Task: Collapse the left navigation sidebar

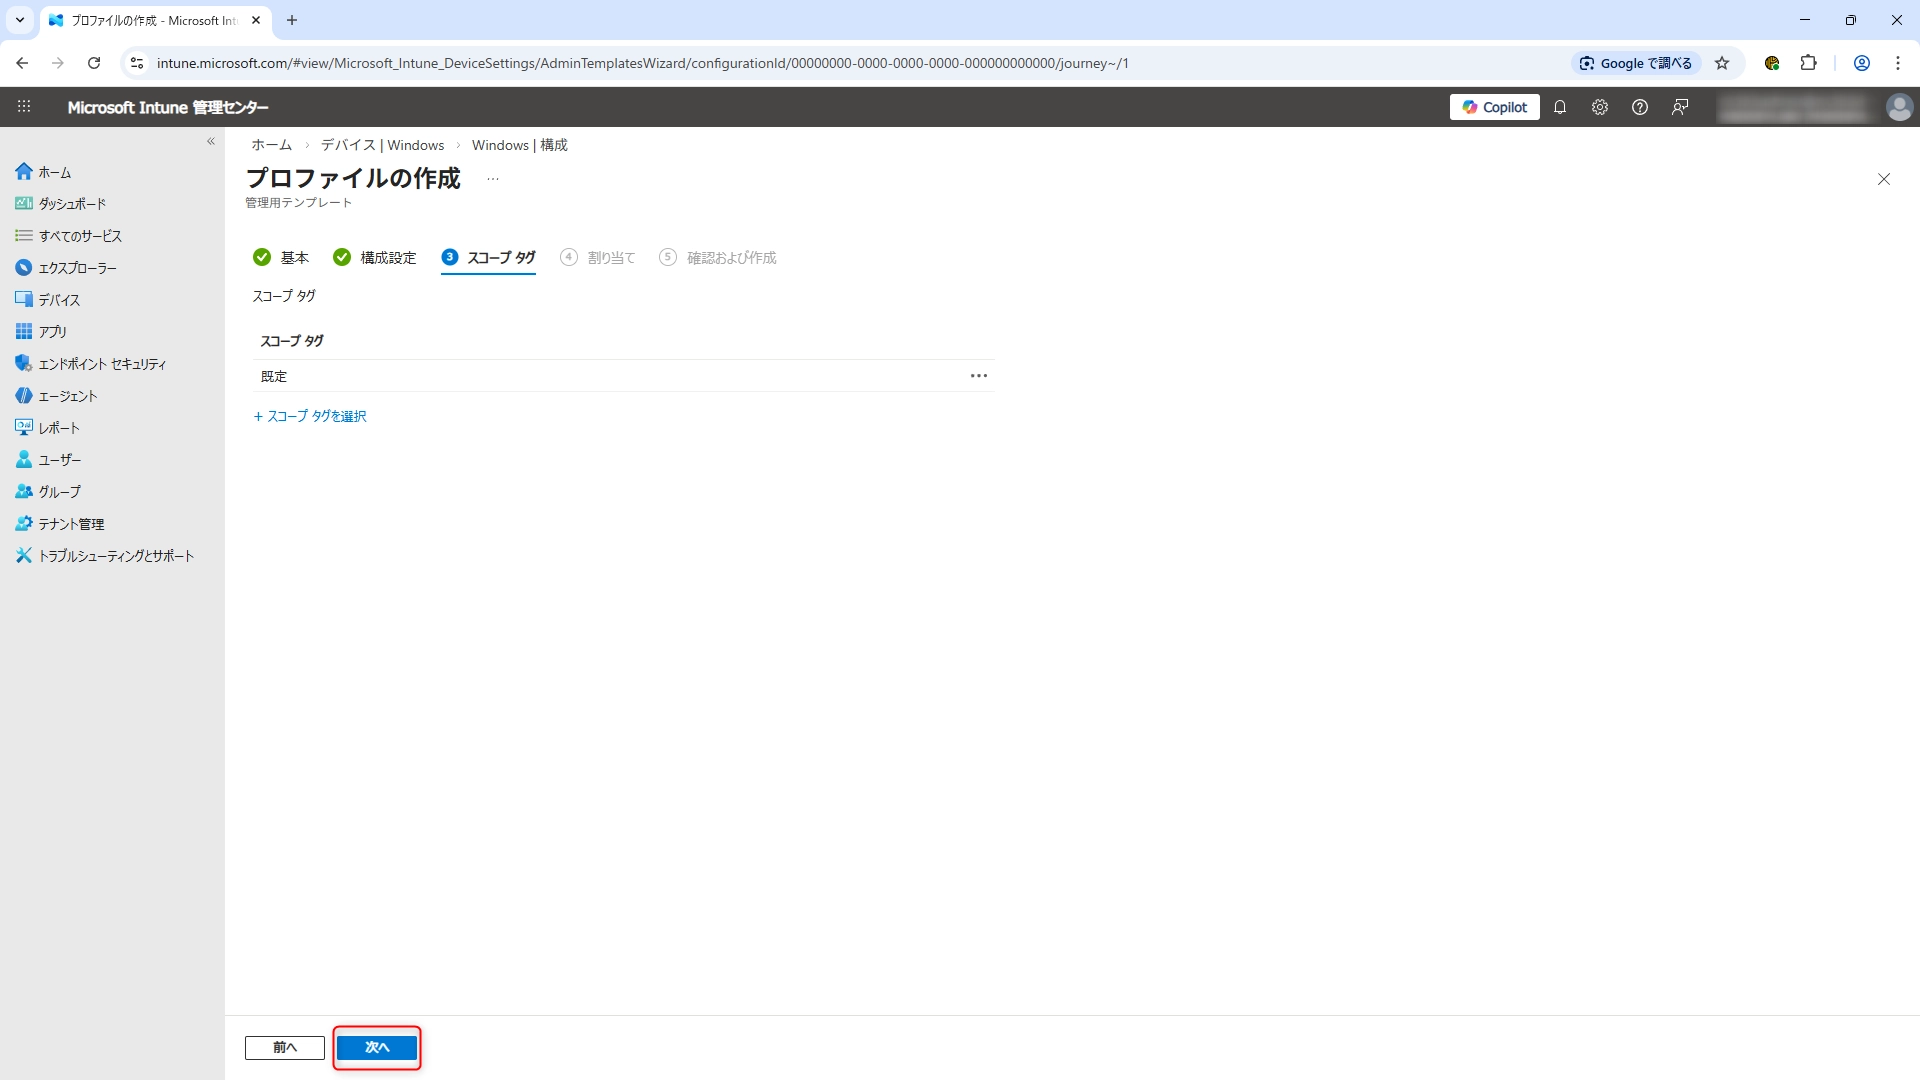Action: click(x=211, y=142)
